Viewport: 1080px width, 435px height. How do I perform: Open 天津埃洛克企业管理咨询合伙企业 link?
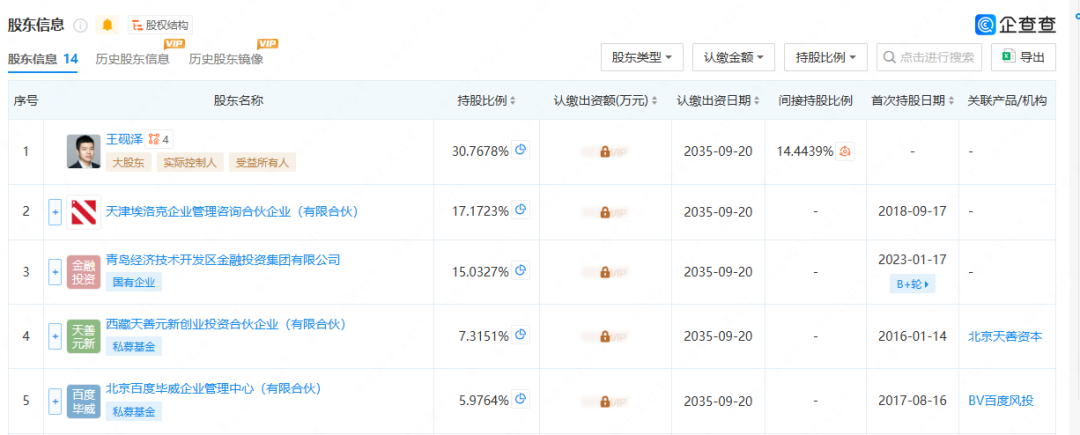tap(233, 211)
